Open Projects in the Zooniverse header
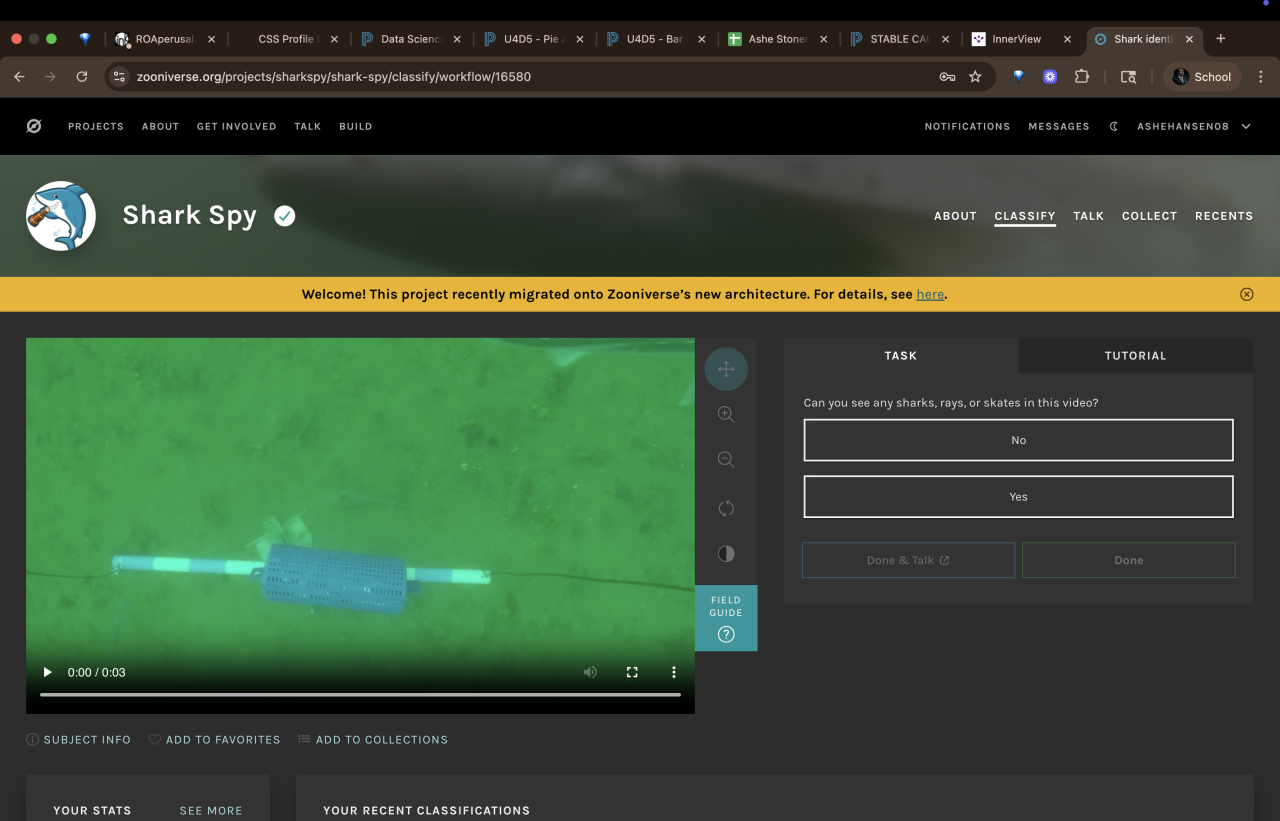 pyautogui.click(x=96, y=127)
